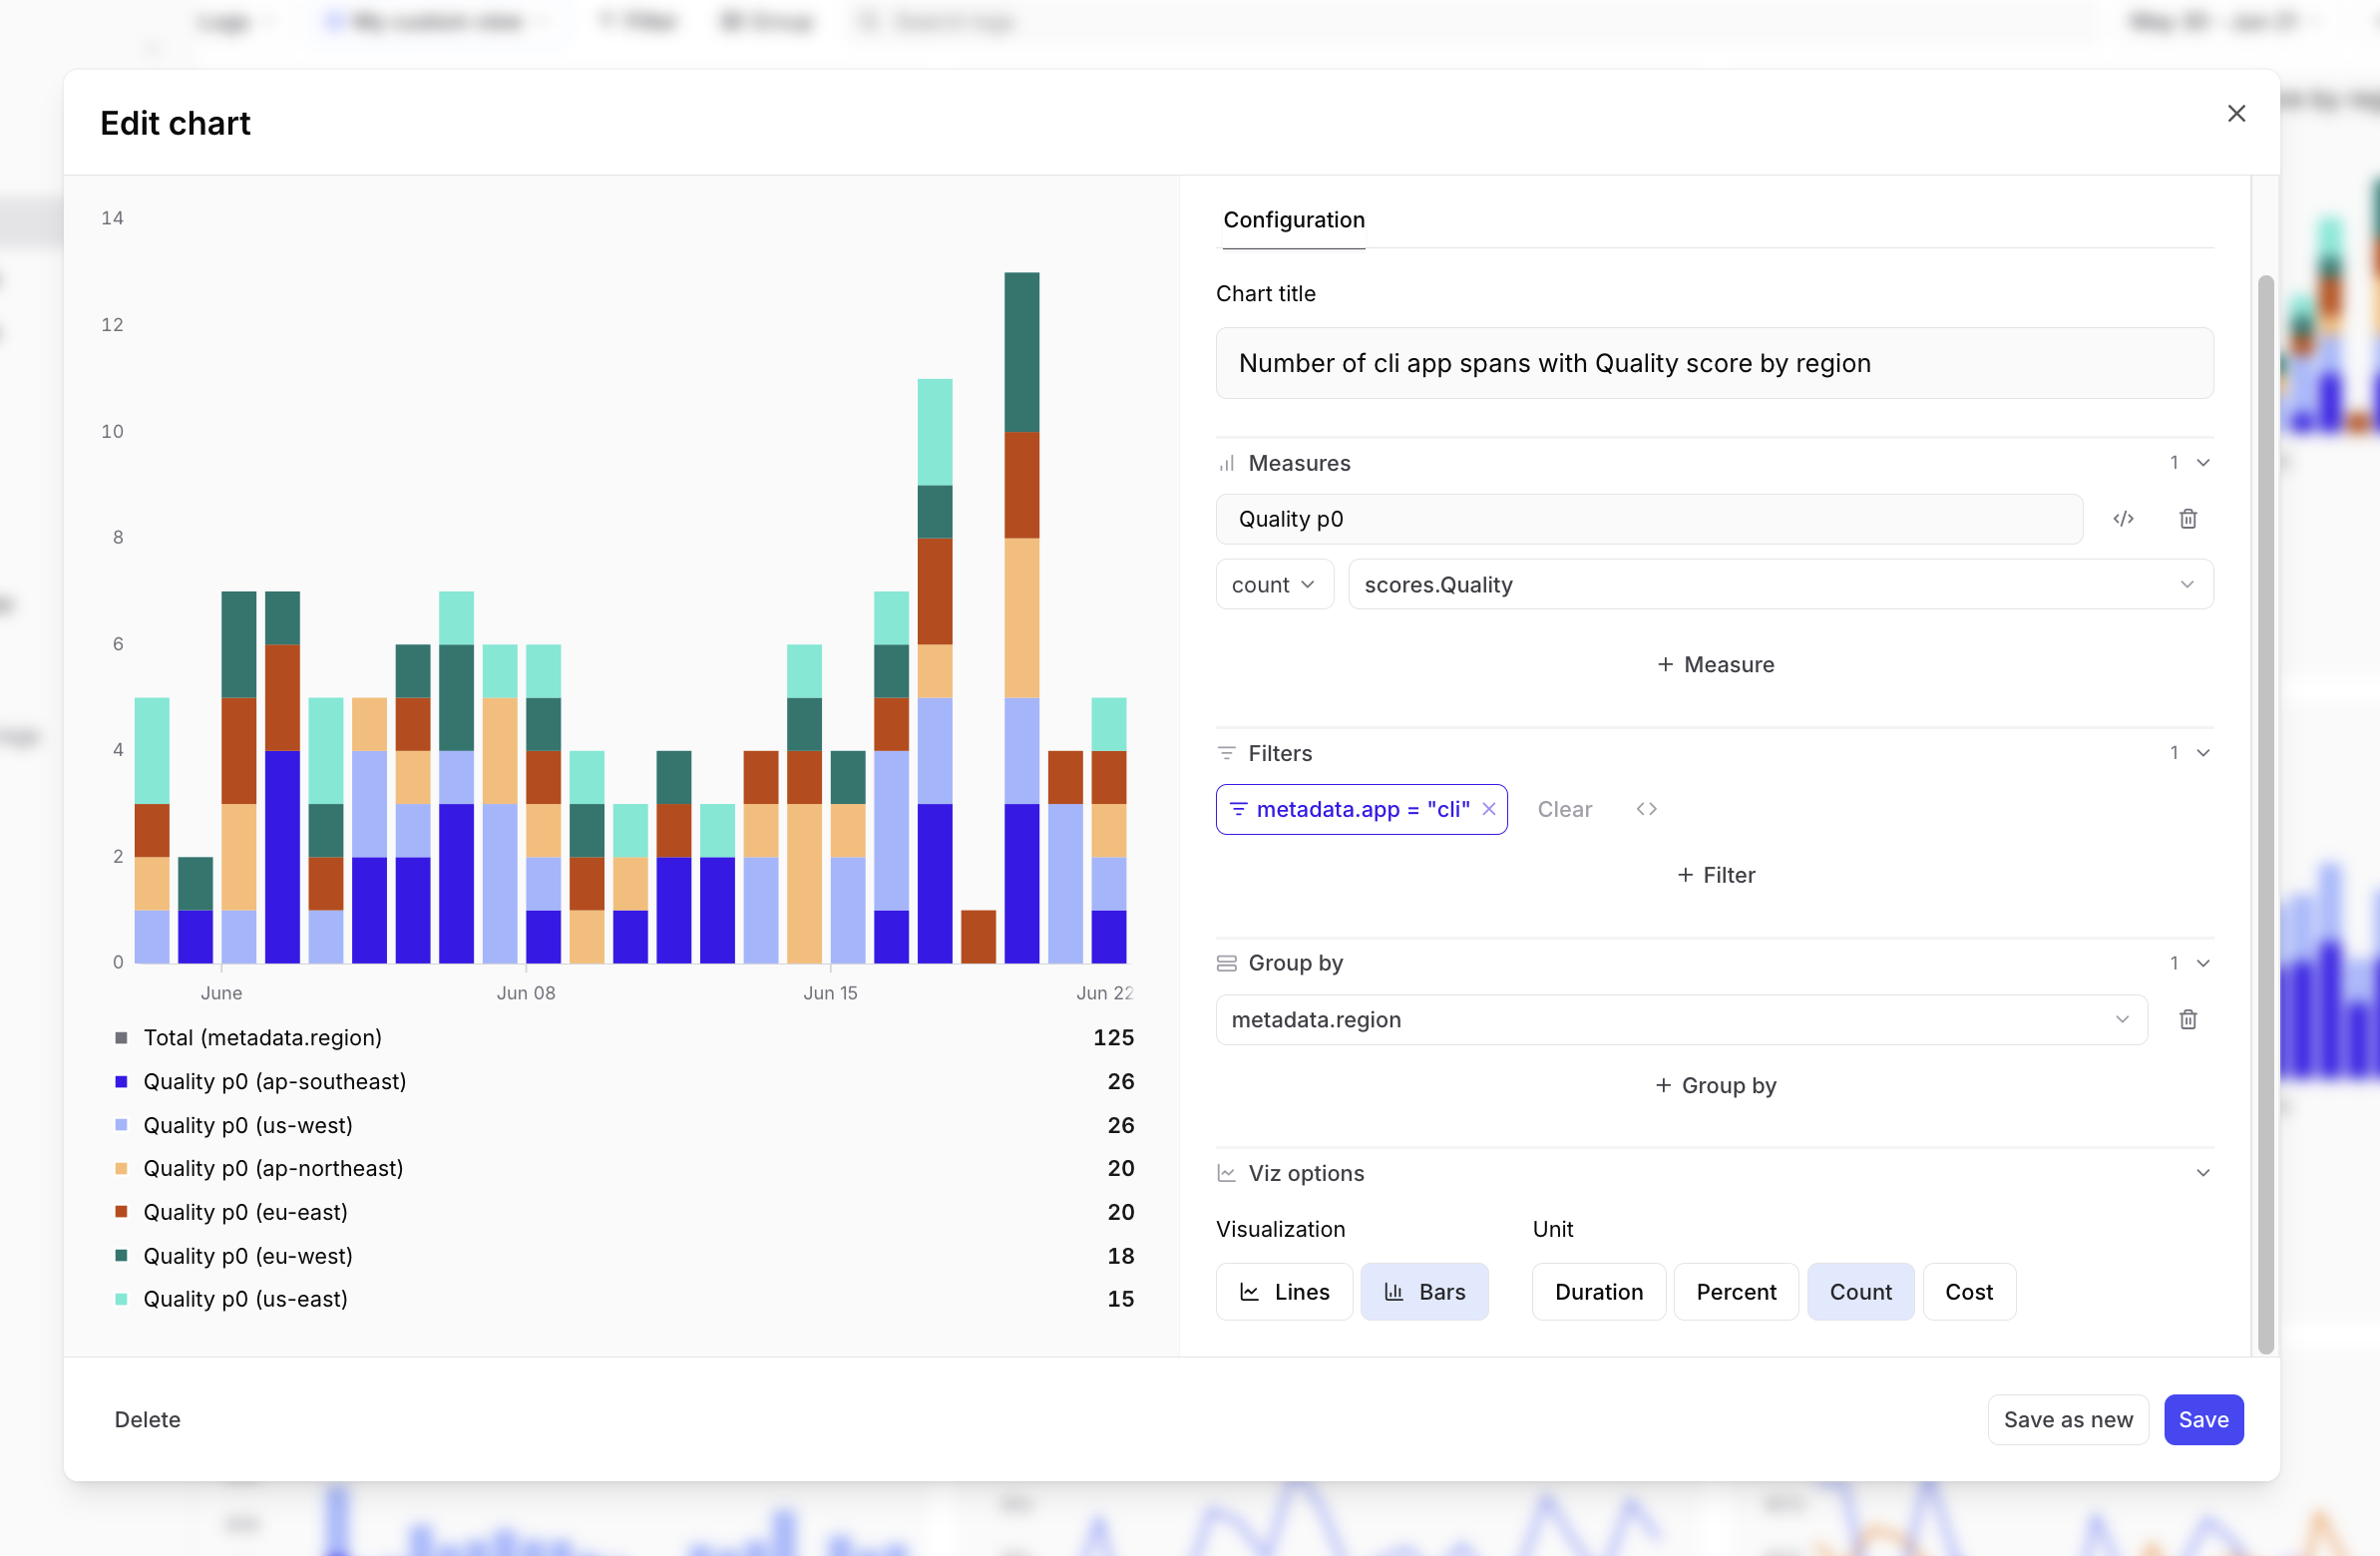
Task: Click the Save as new button
Action: pyautogui.click(x=2067, y=1419)
